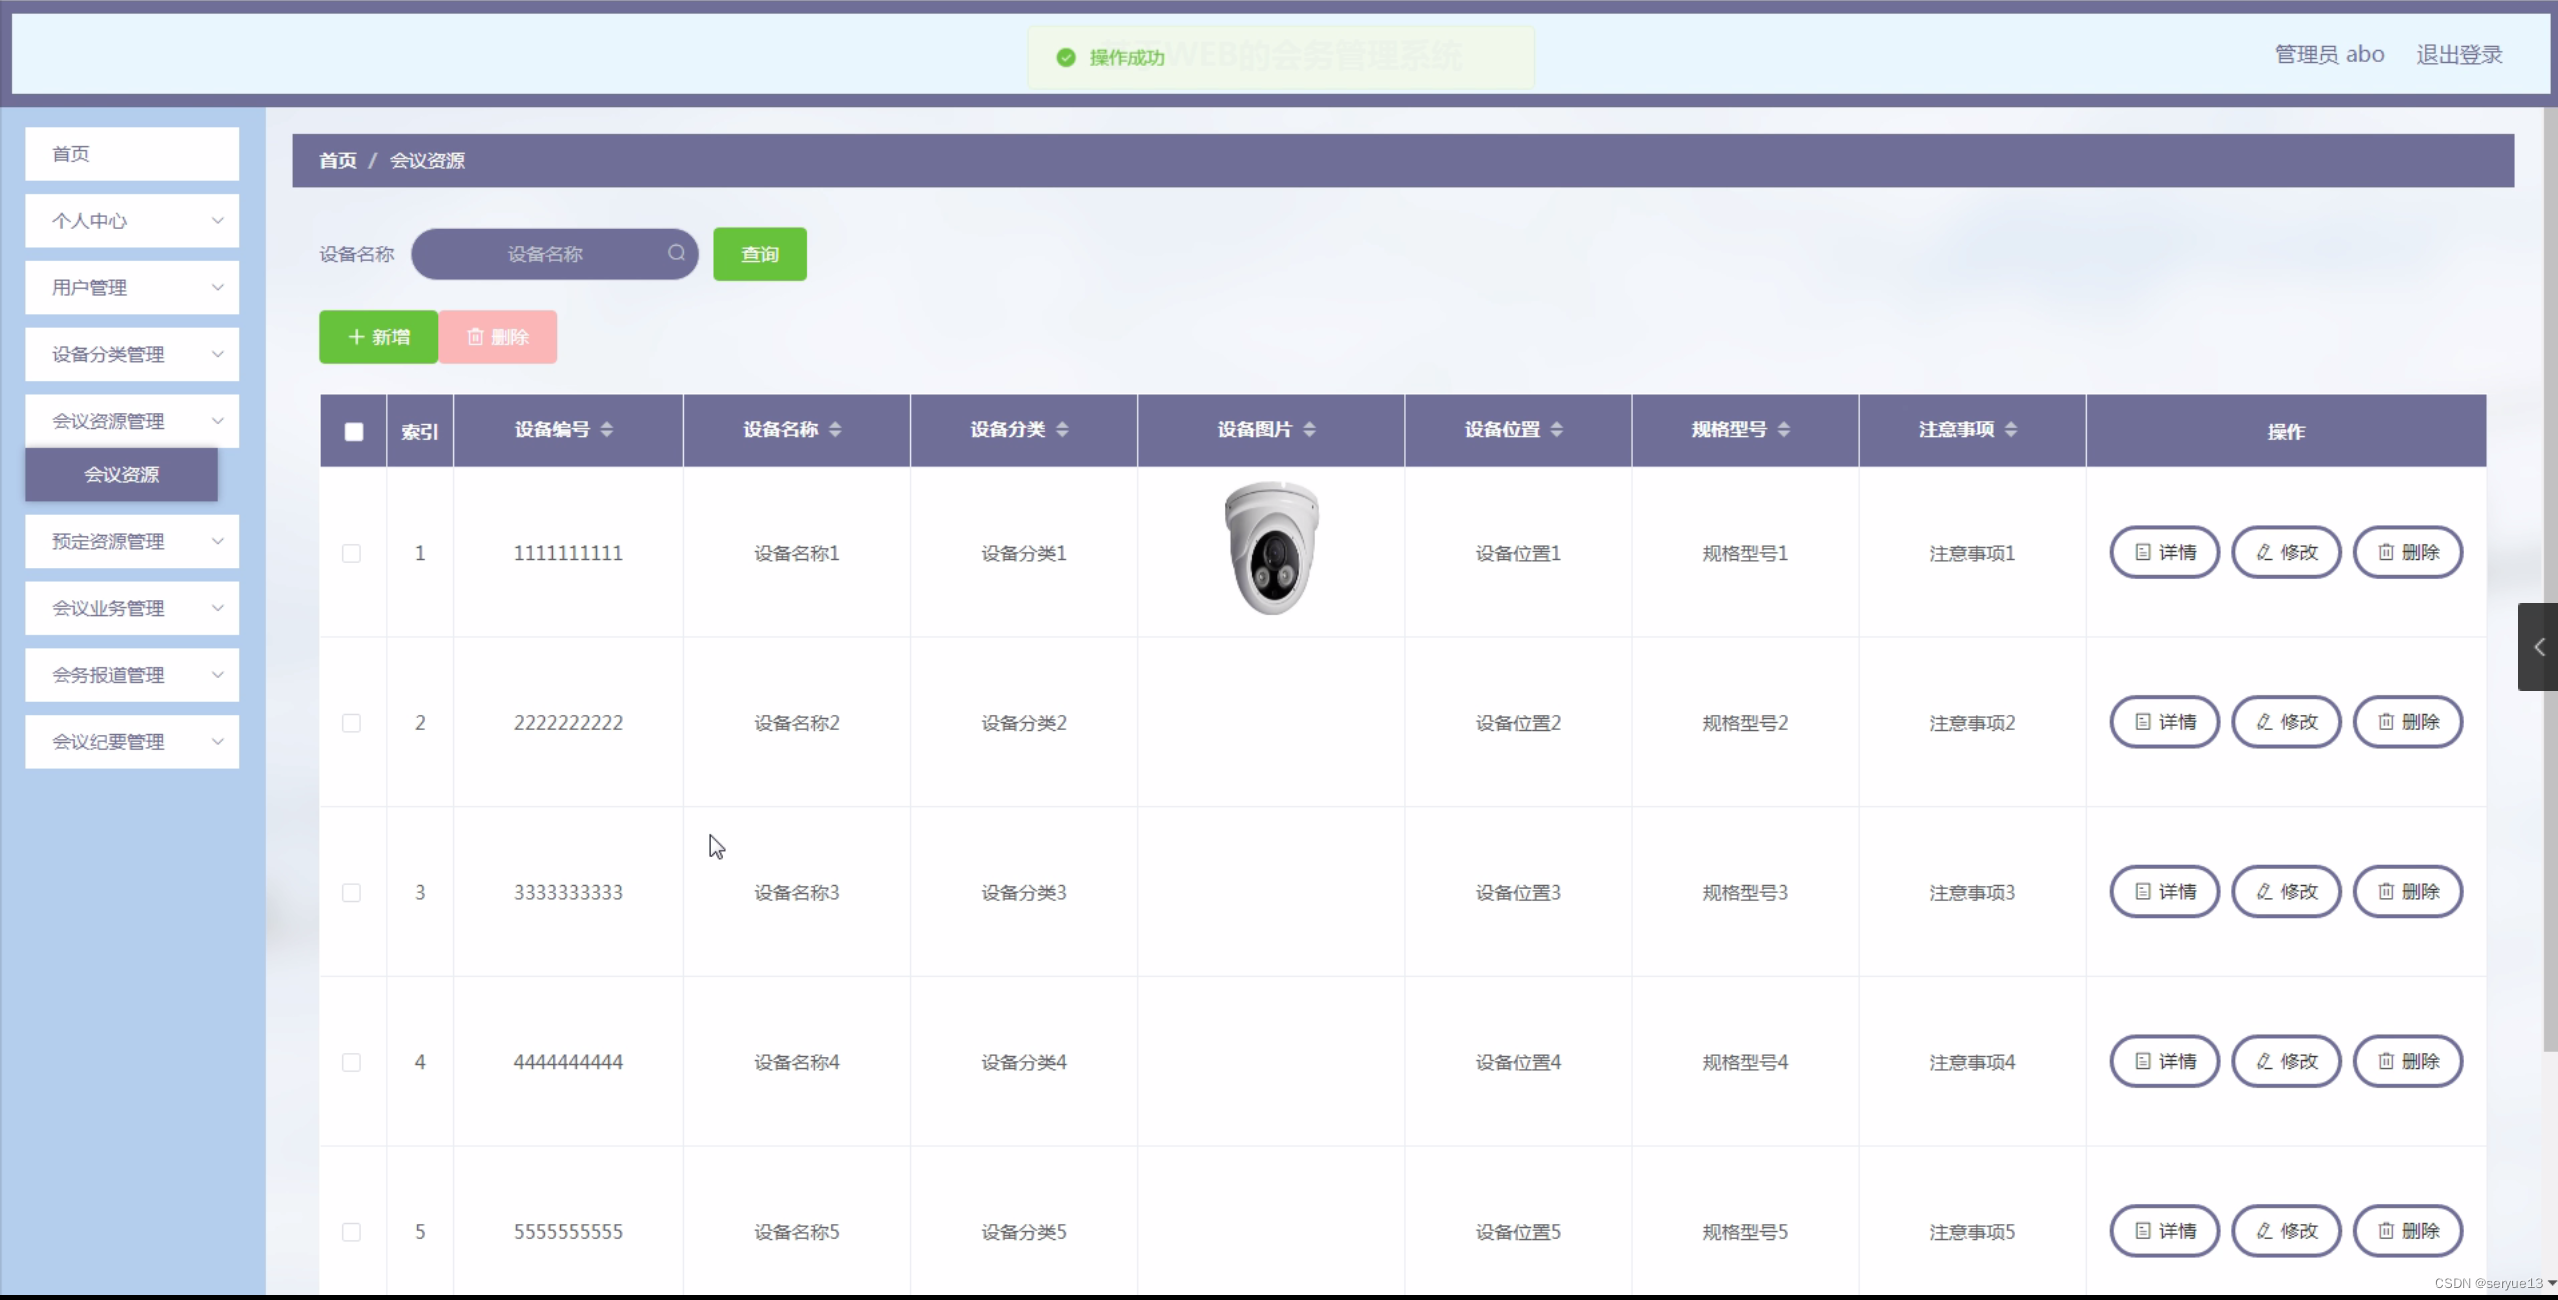Viewport: 2558px width, 1300px height.
Task: Check the checkbox for row 4
Action: (351, 1062)
